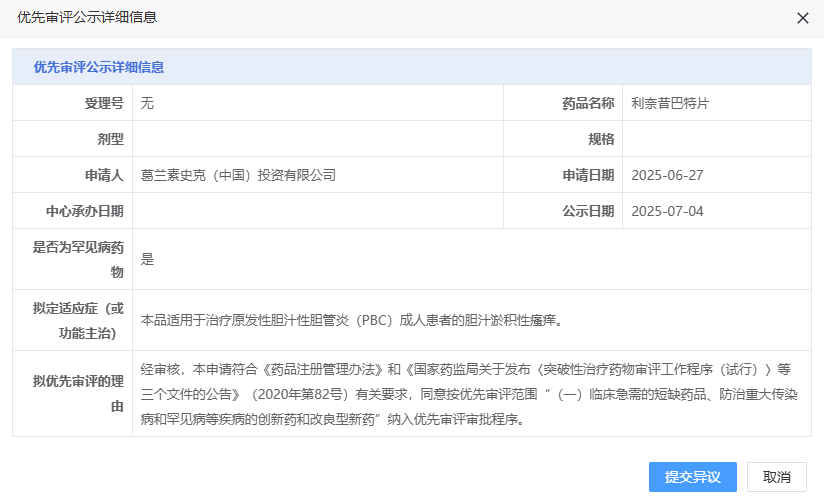The image size is (824, 501).
Task: Click the 提交异议 button
Action: 692,477
